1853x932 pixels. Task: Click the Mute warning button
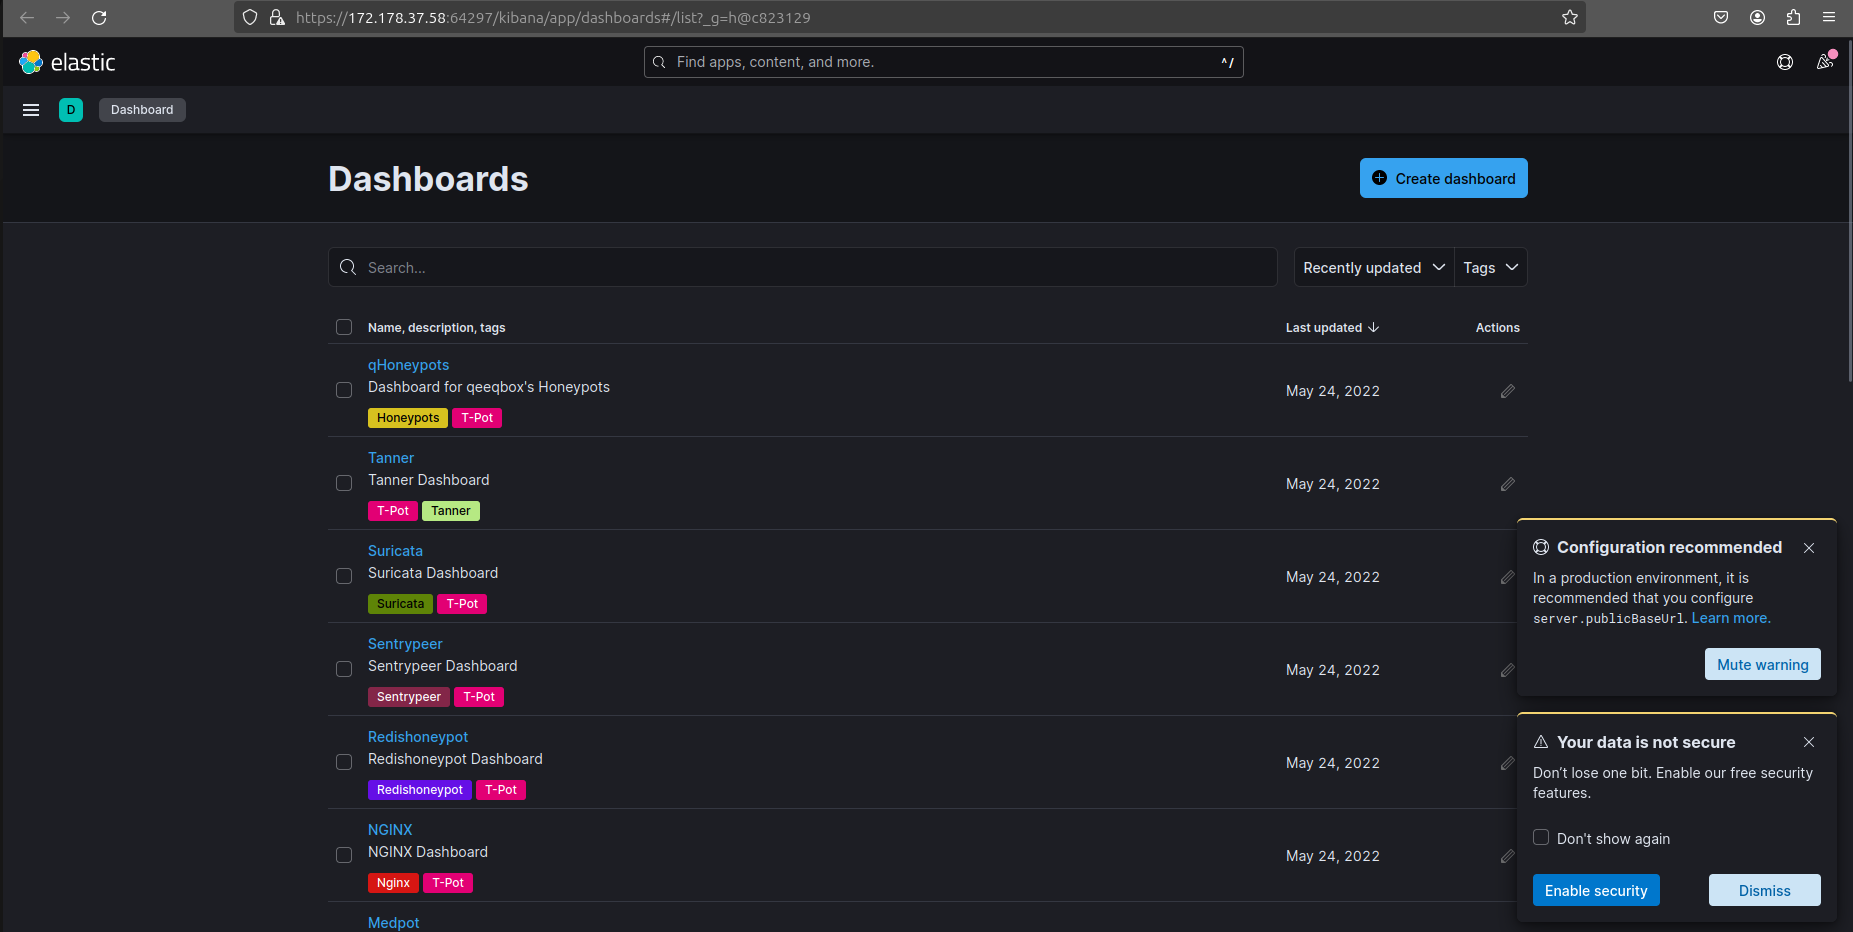point(1762,664)
